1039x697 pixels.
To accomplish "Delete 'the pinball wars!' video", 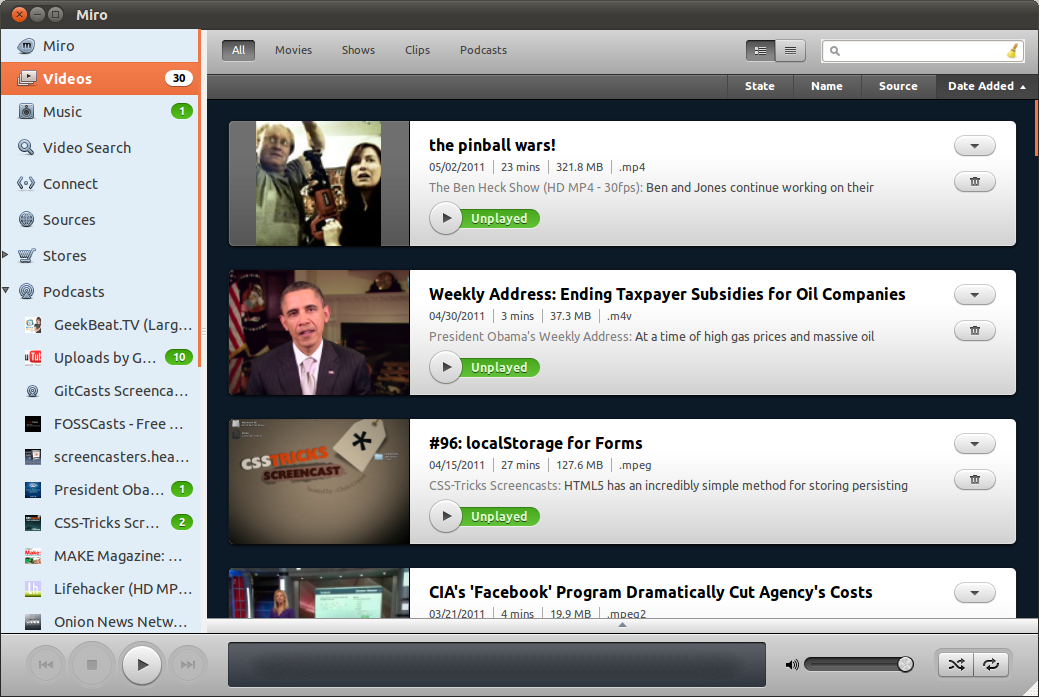I will [x=975, y=182].
